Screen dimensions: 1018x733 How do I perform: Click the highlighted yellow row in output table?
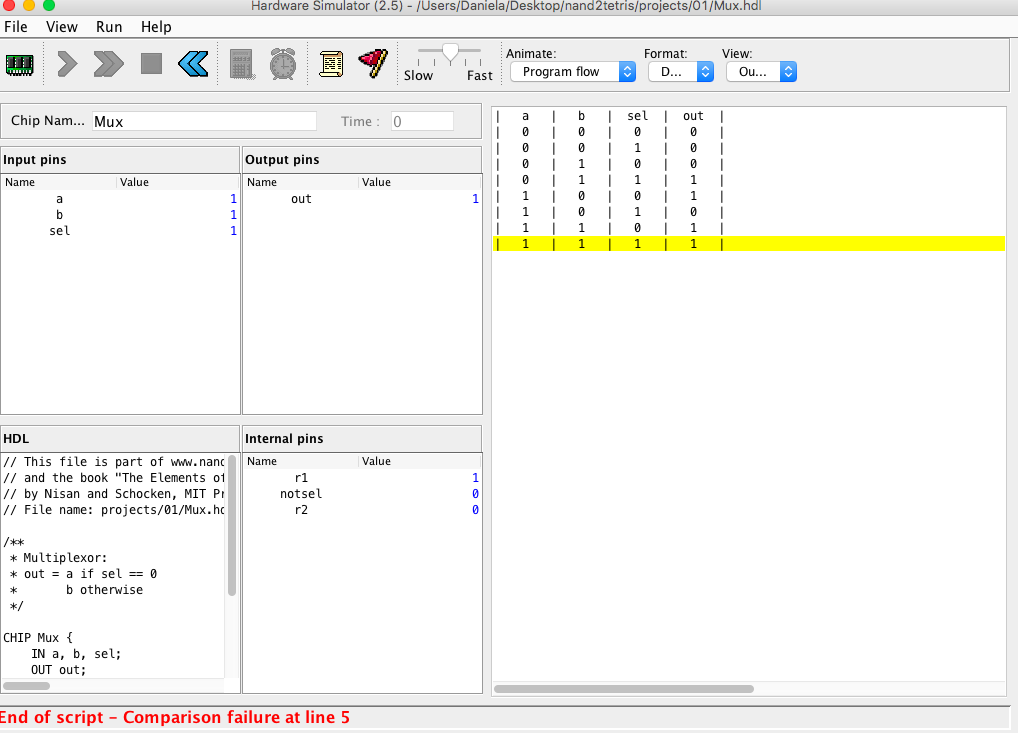(750, 244)
